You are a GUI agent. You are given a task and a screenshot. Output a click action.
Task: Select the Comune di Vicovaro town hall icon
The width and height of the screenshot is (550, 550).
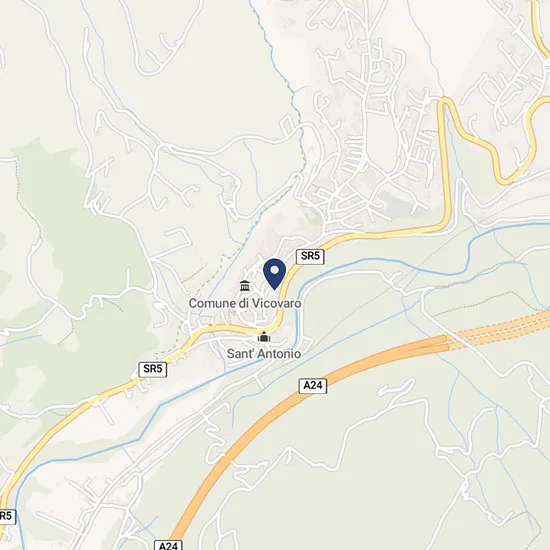[x=245, y=286]
